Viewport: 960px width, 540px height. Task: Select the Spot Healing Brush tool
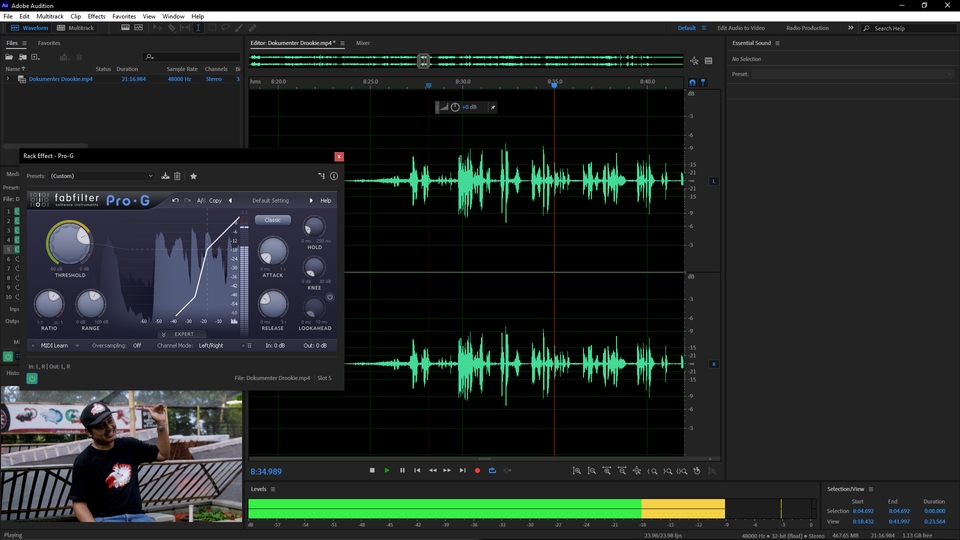coord(252,28)
